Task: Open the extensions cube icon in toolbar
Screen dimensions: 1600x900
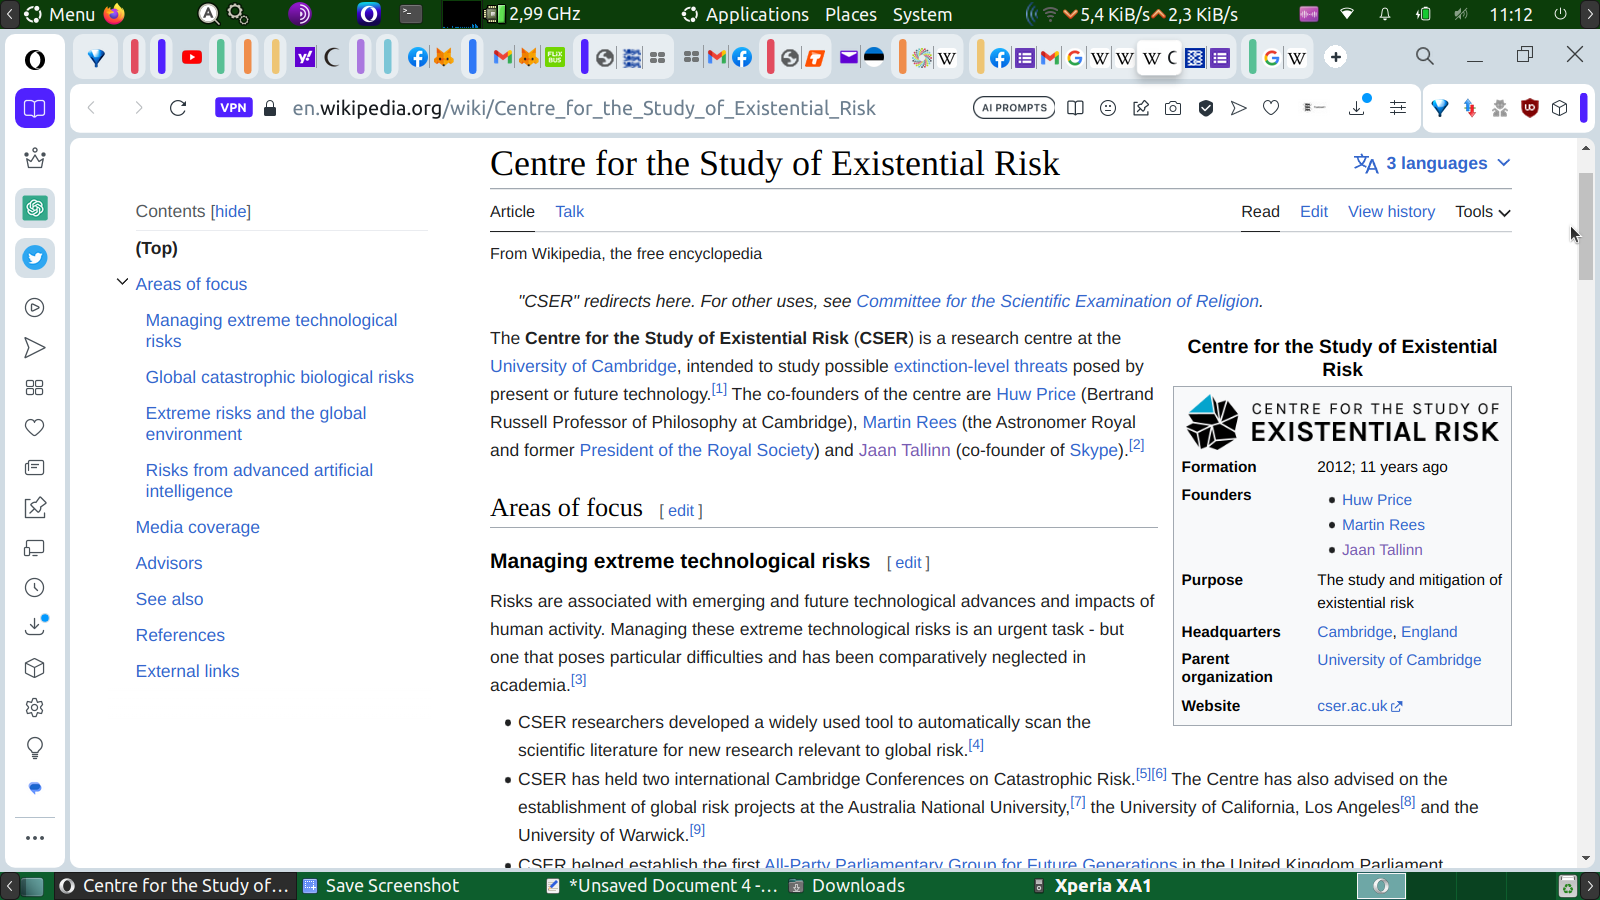Action: tap(1560, 108)
